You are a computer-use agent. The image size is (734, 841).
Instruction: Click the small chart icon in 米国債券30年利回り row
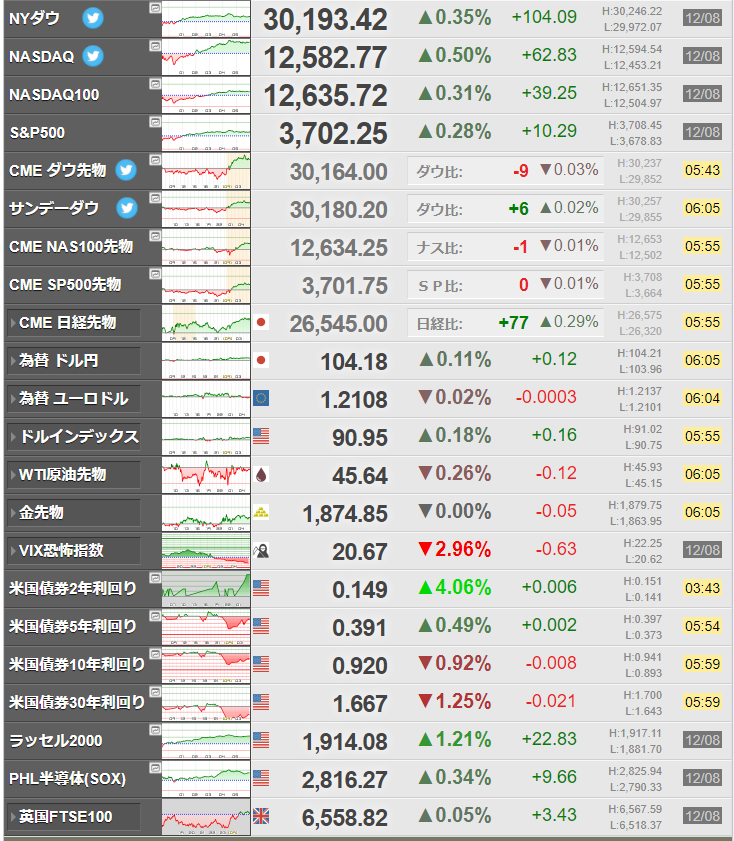coord(155,692)
